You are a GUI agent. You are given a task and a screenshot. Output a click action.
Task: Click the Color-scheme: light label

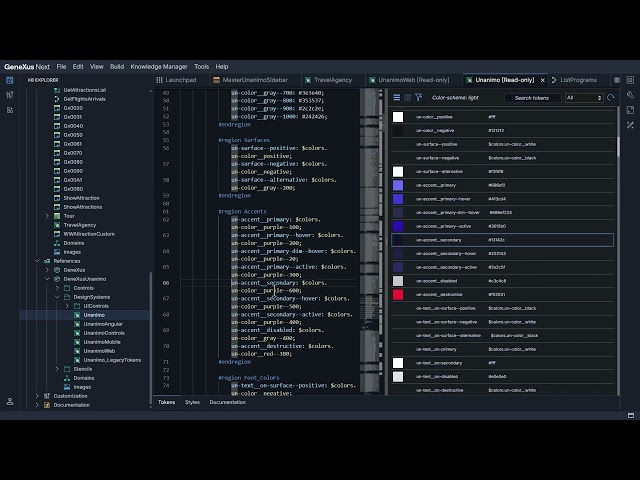pos(455,98)
